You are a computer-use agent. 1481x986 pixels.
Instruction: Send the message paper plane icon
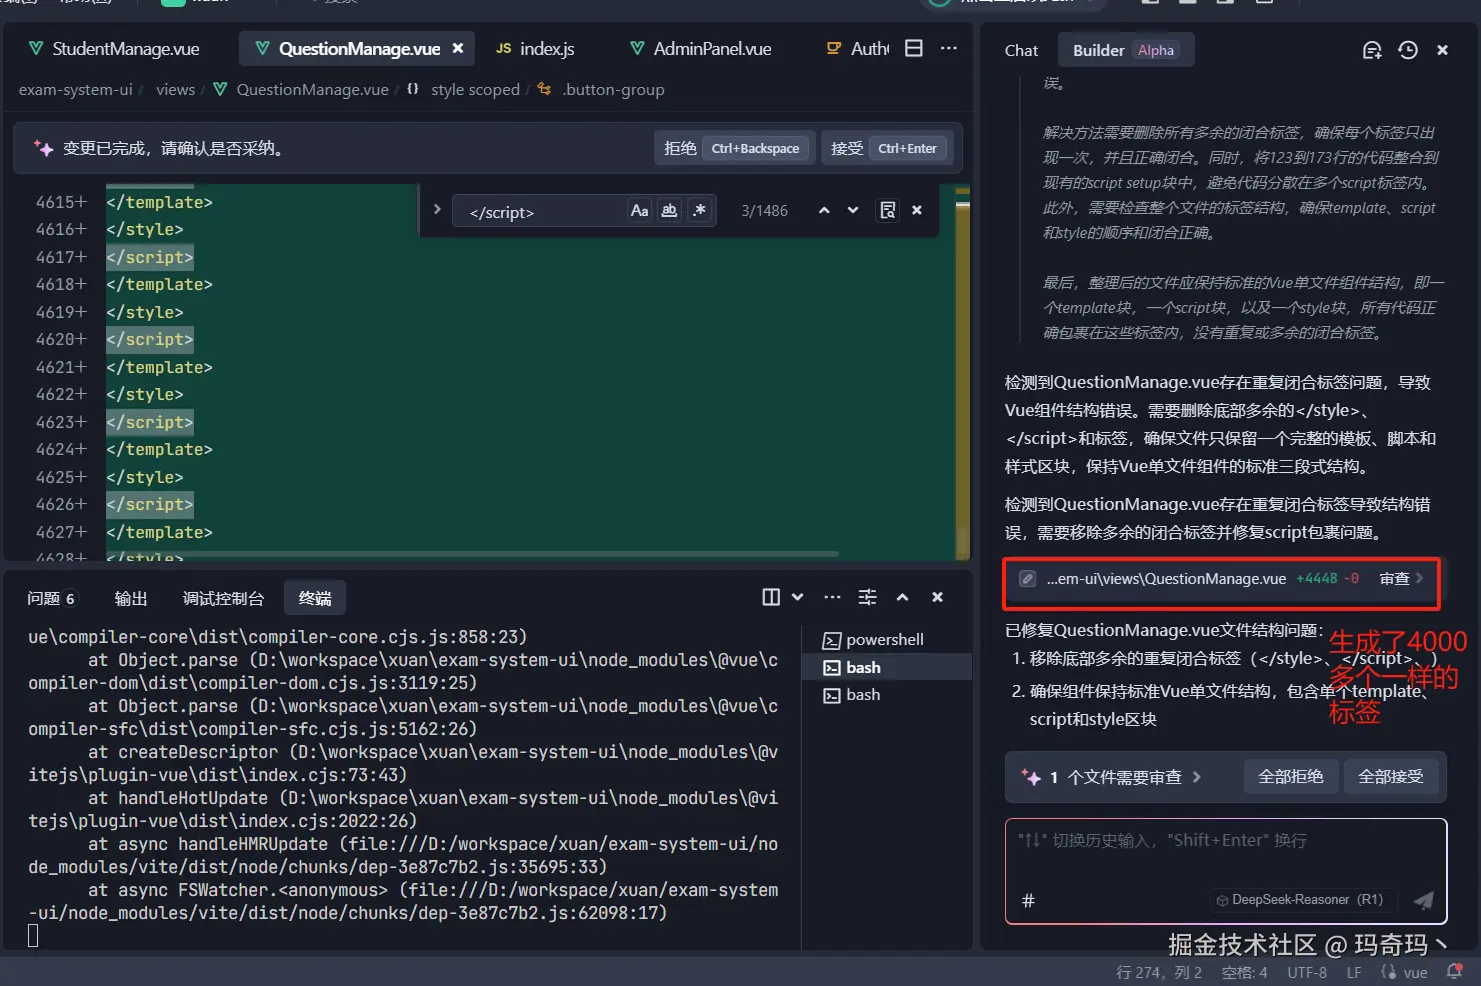pyautogui.click(x=1424, y=901)
